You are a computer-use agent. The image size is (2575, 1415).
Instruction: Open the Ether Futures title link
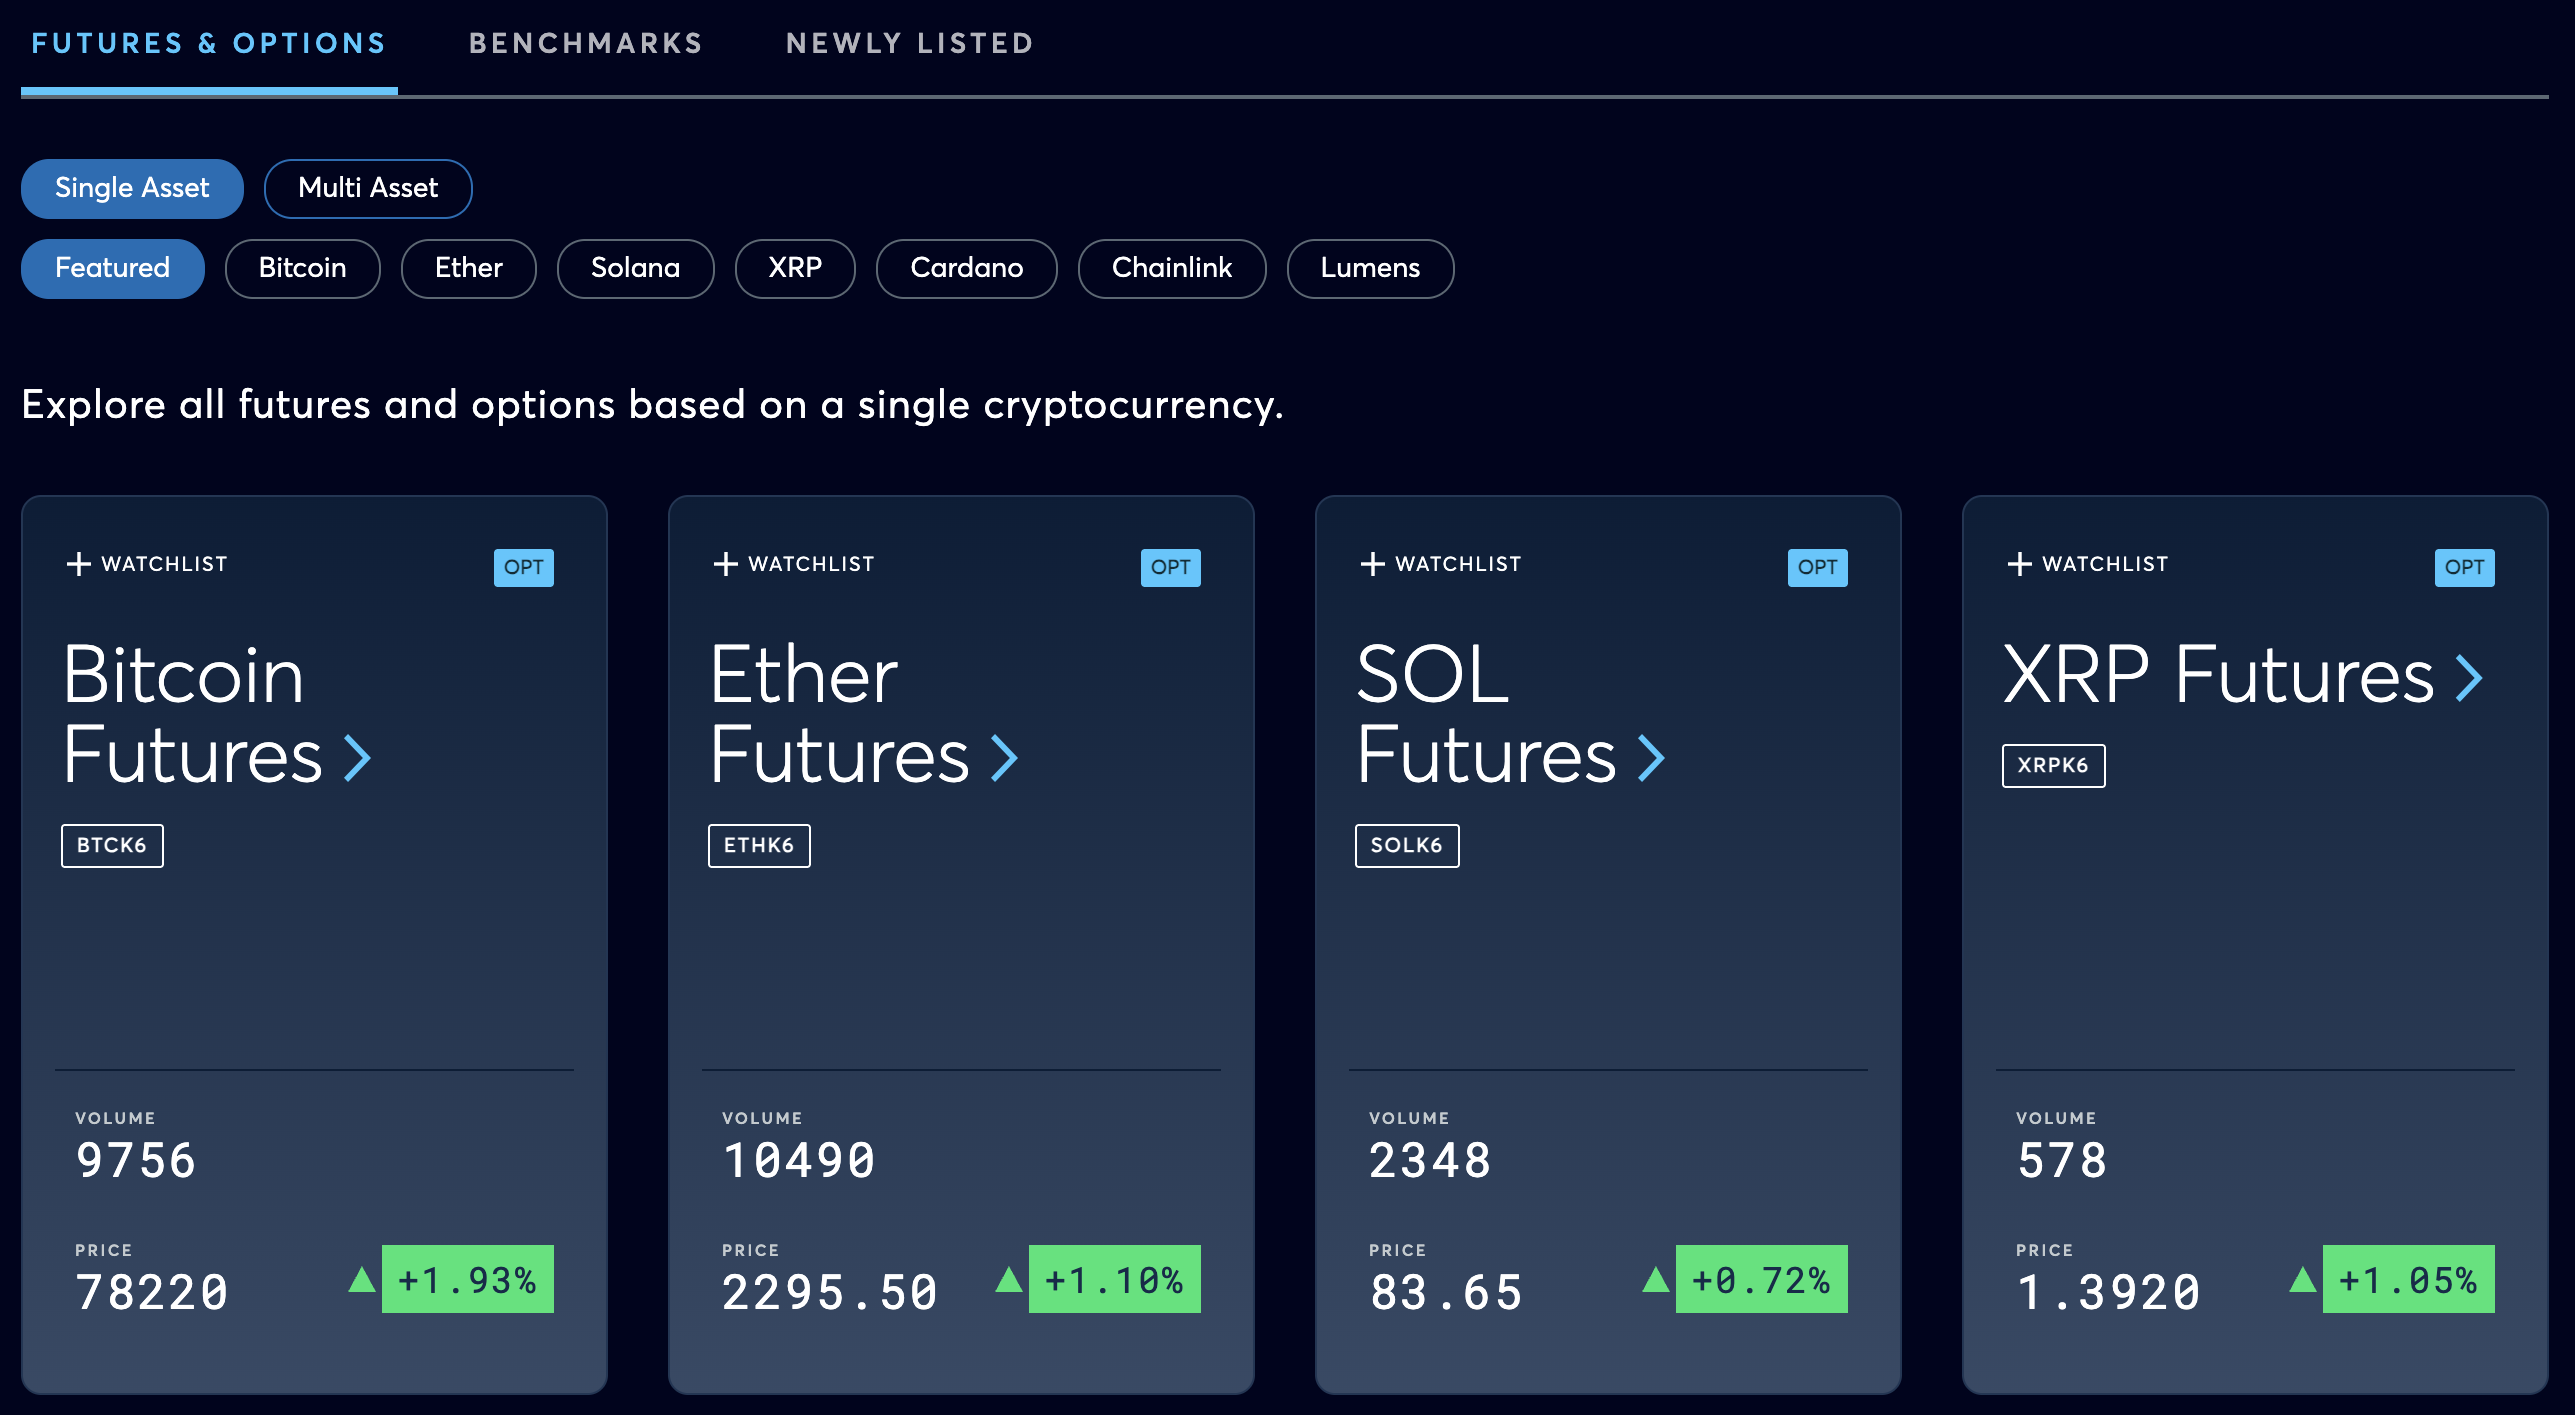[840, 714]
